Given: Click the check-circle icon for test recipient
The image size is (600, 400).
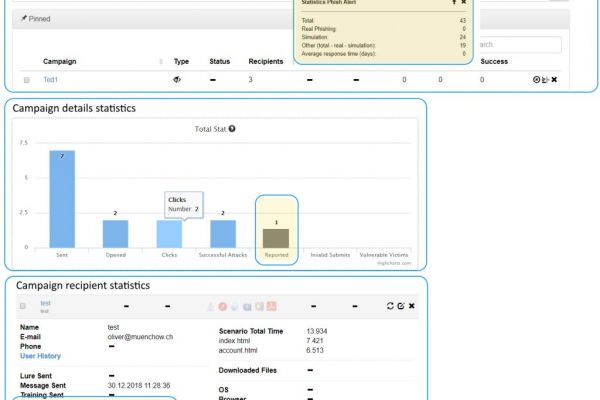Looking at the screenshot, I should coord(400,304).
